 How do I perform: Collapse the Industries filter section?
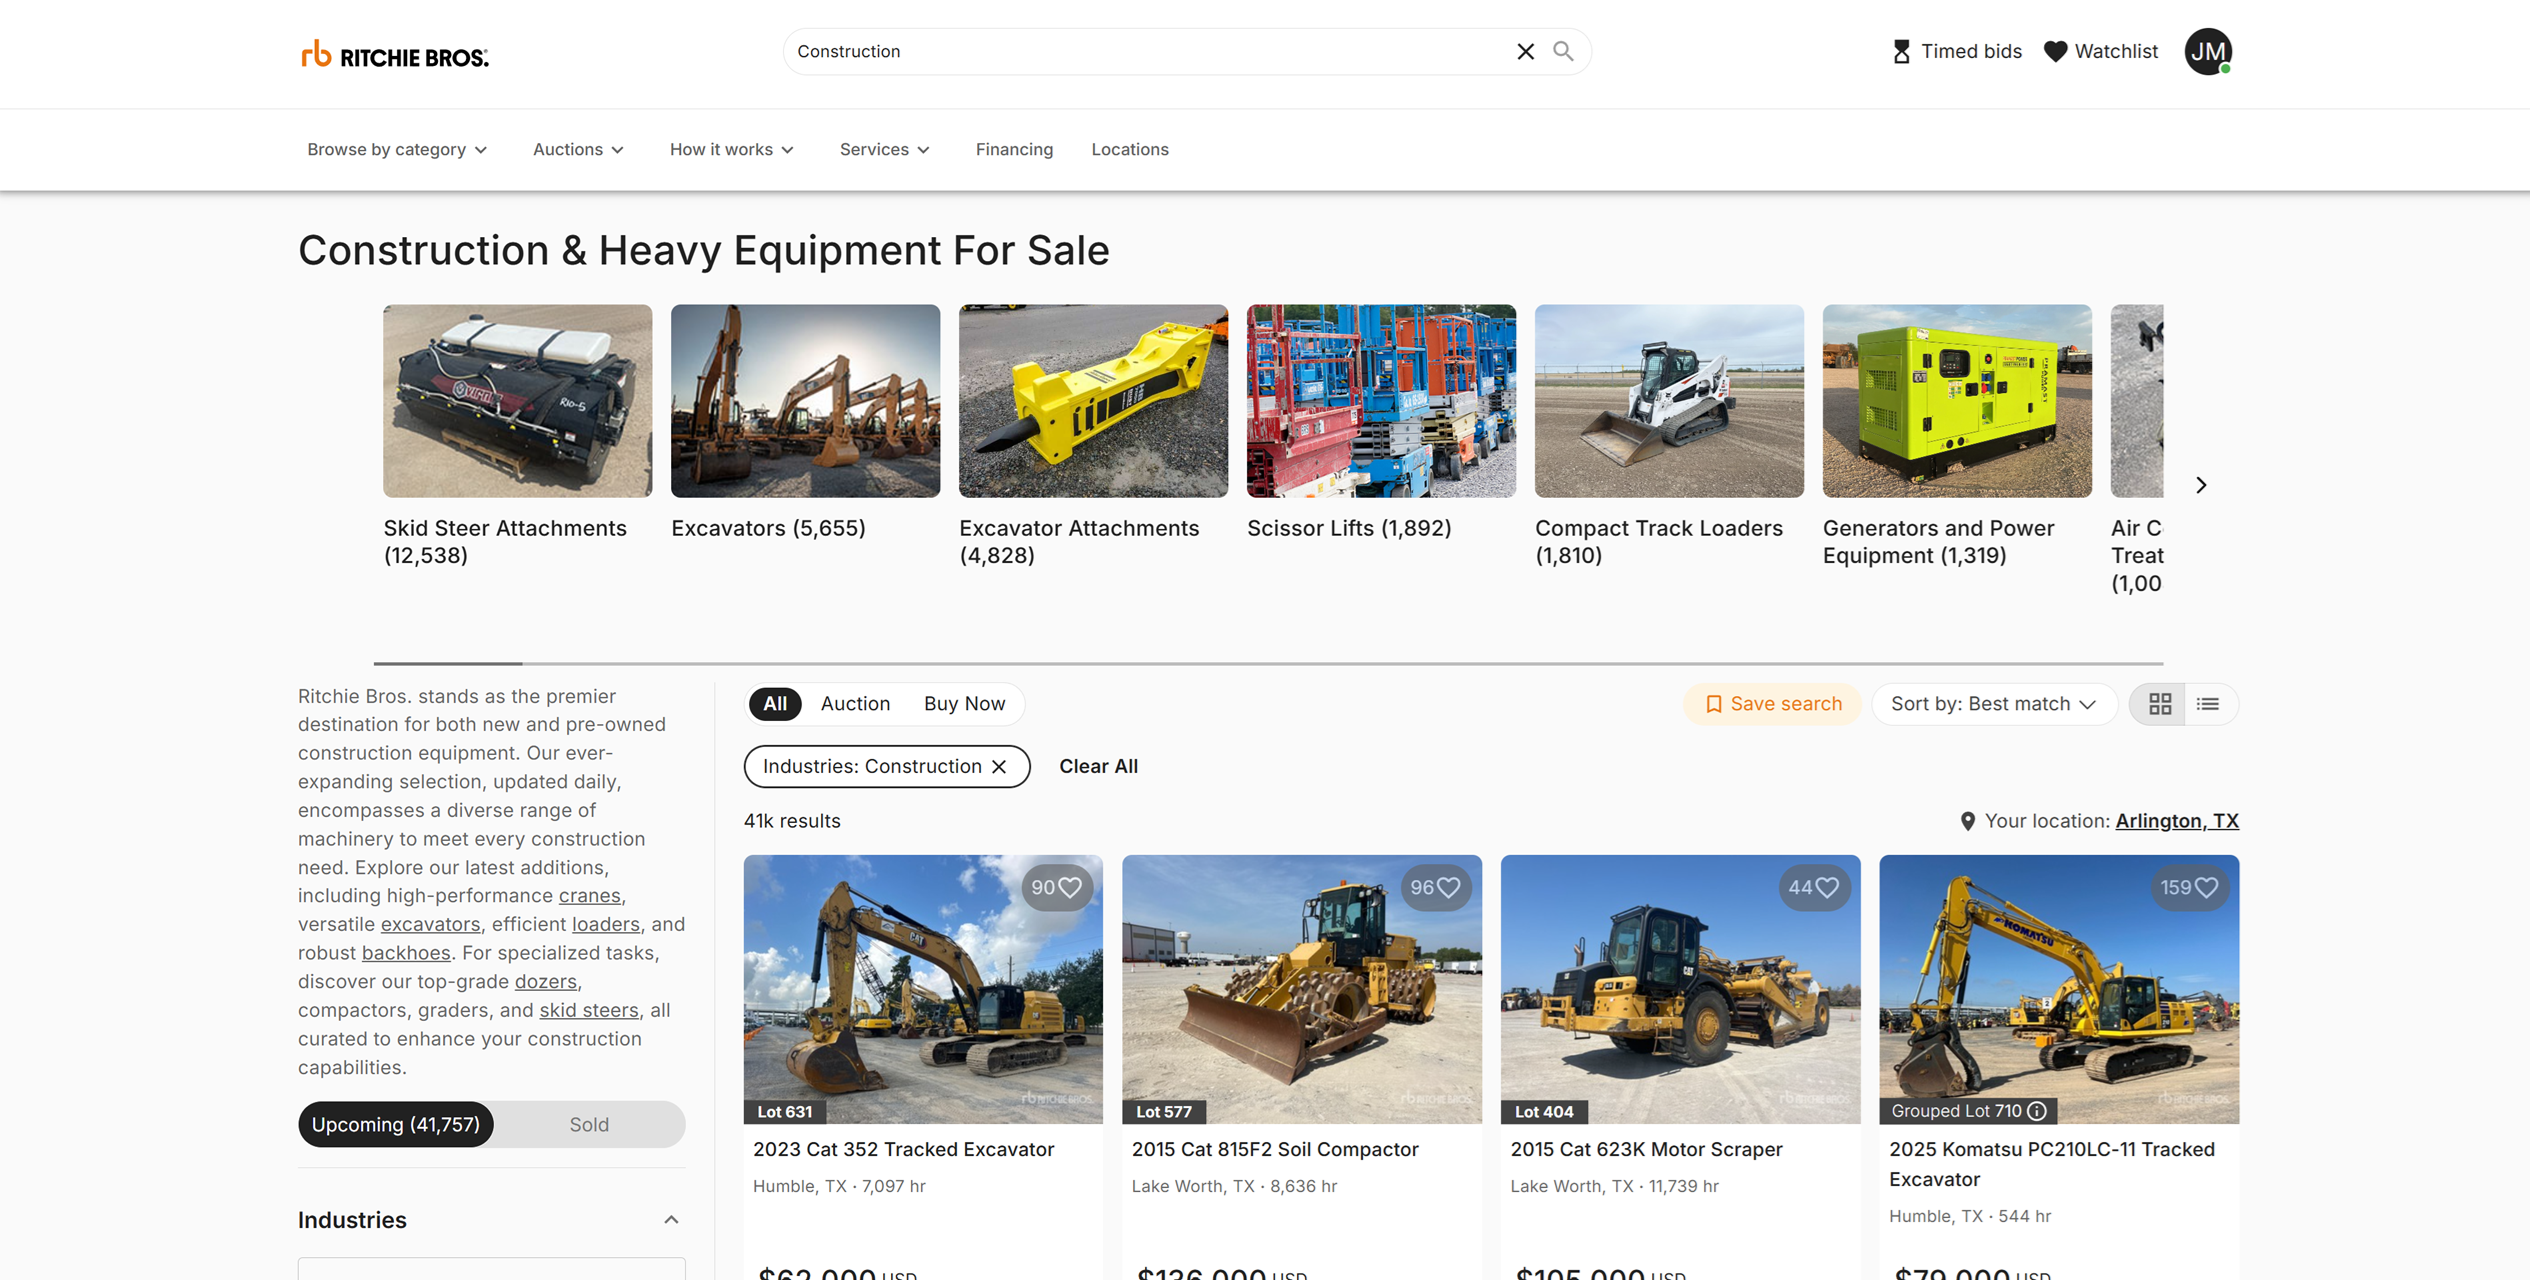tap(671, 1220)
